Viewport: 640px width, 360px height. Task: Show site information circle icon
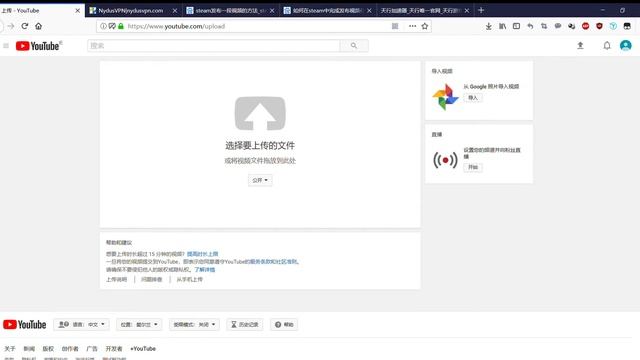point(103,26)
